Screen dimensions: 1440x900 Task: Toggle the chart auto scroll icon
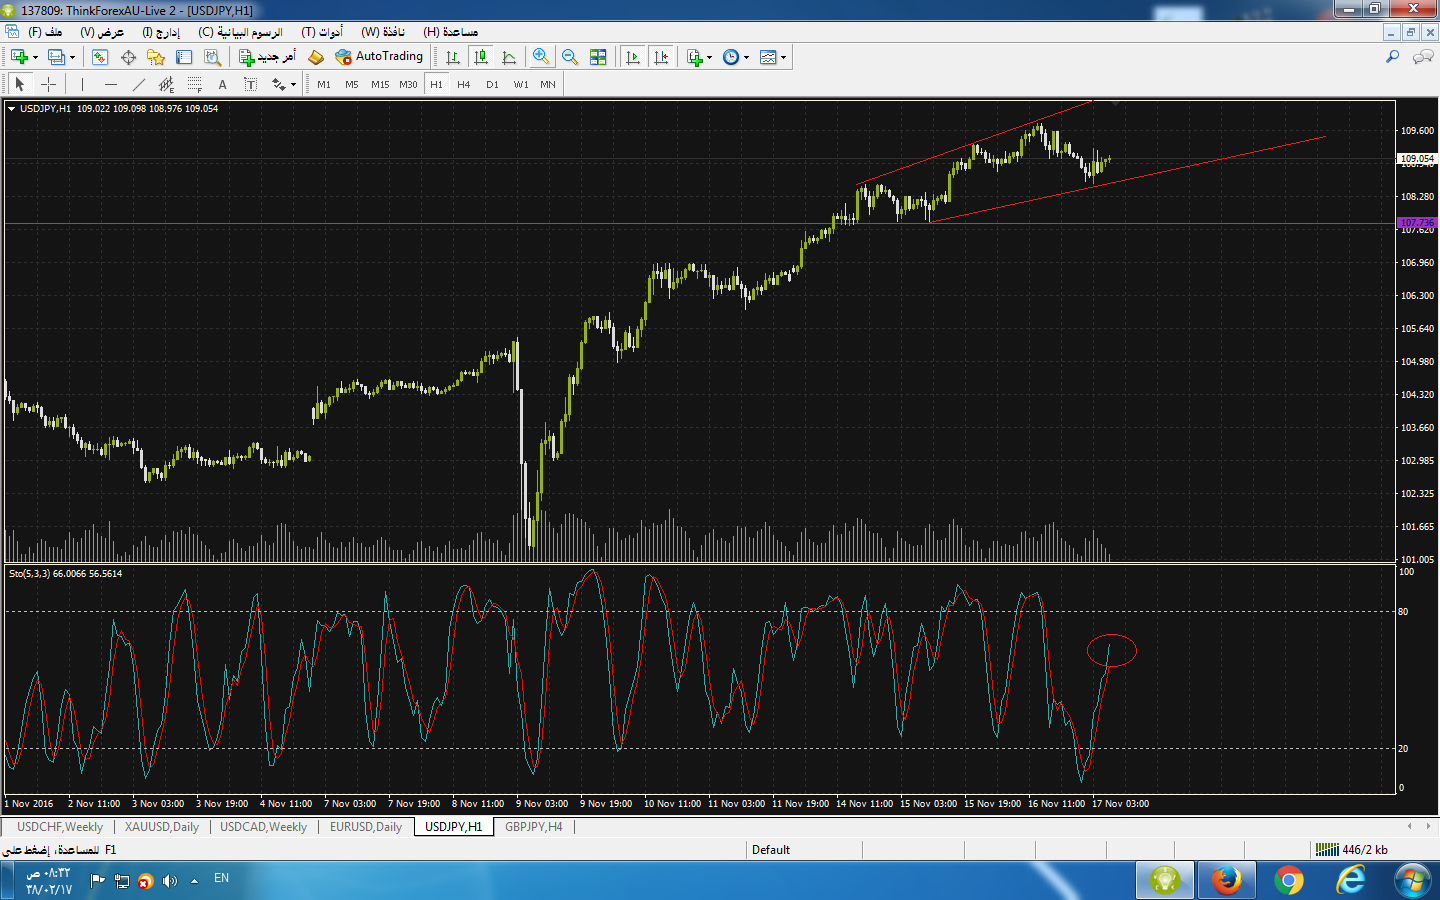pyautogui.click(x=633, y=57)
